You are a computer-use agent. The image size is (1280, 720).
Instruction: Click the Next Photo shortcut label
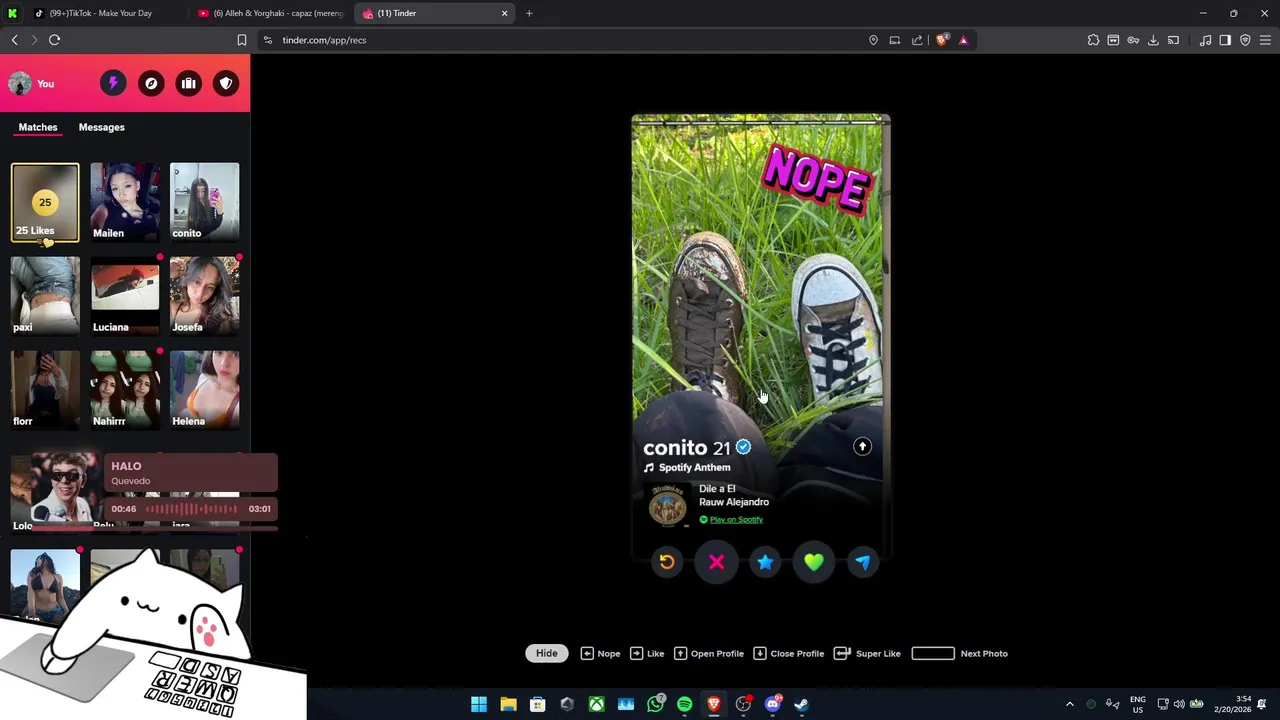point(984,653)
